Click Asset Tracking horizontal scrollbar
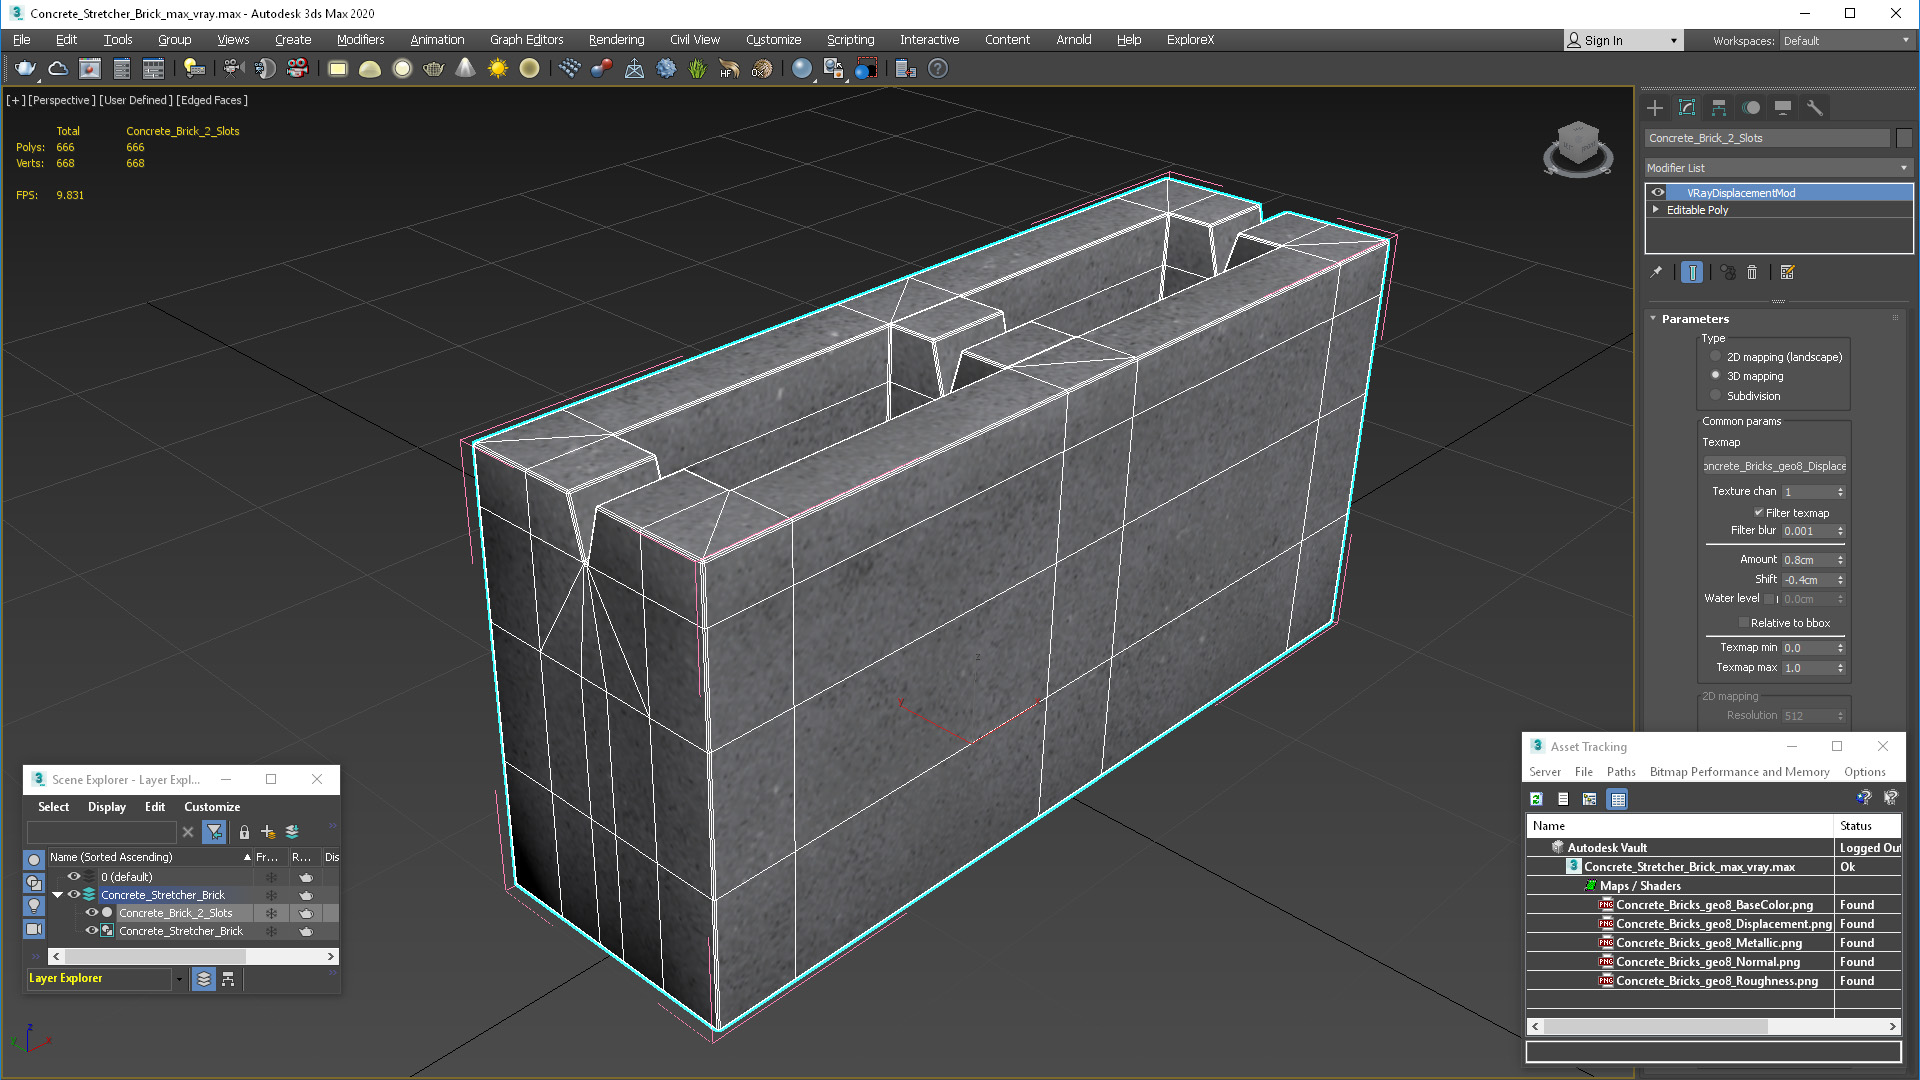 (1713, 1027)
